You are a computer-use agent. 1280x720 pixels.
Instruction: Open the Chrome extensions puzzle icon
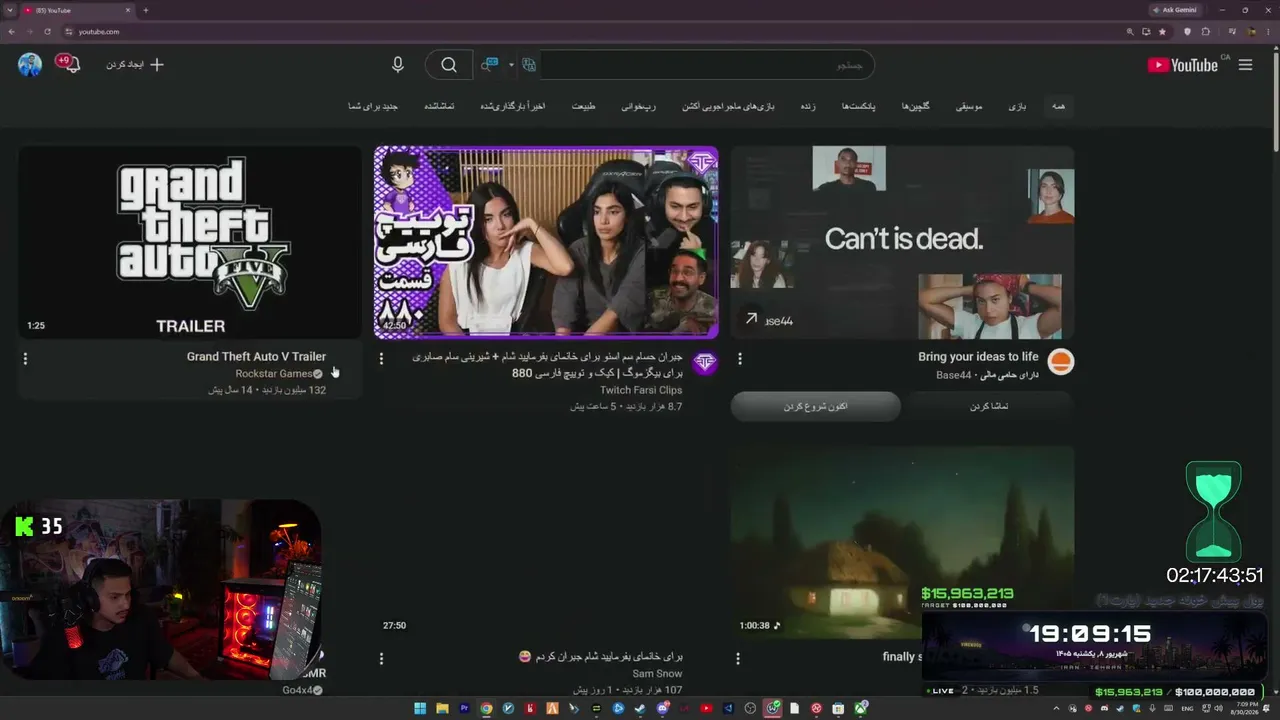[1206, 31]
